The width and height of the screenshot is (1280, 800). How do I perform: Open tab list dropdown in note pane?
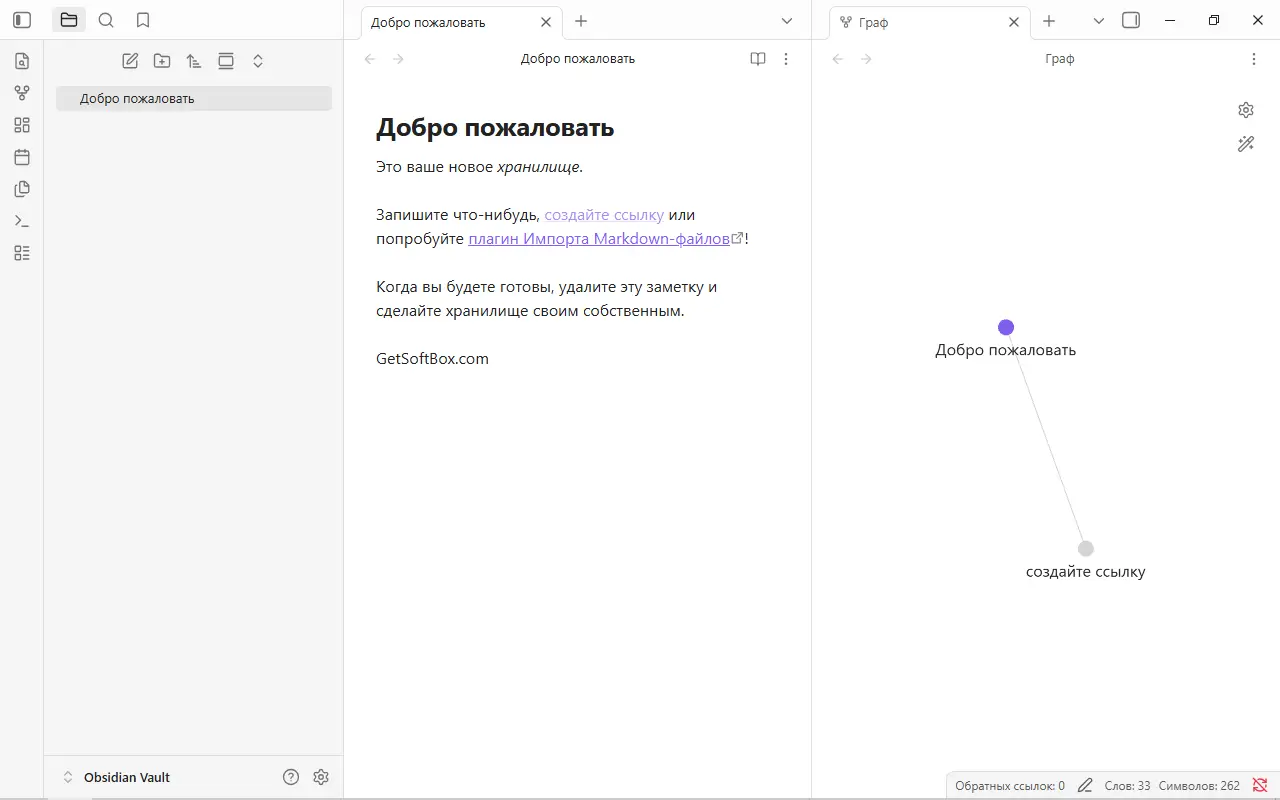coord(787,21)
